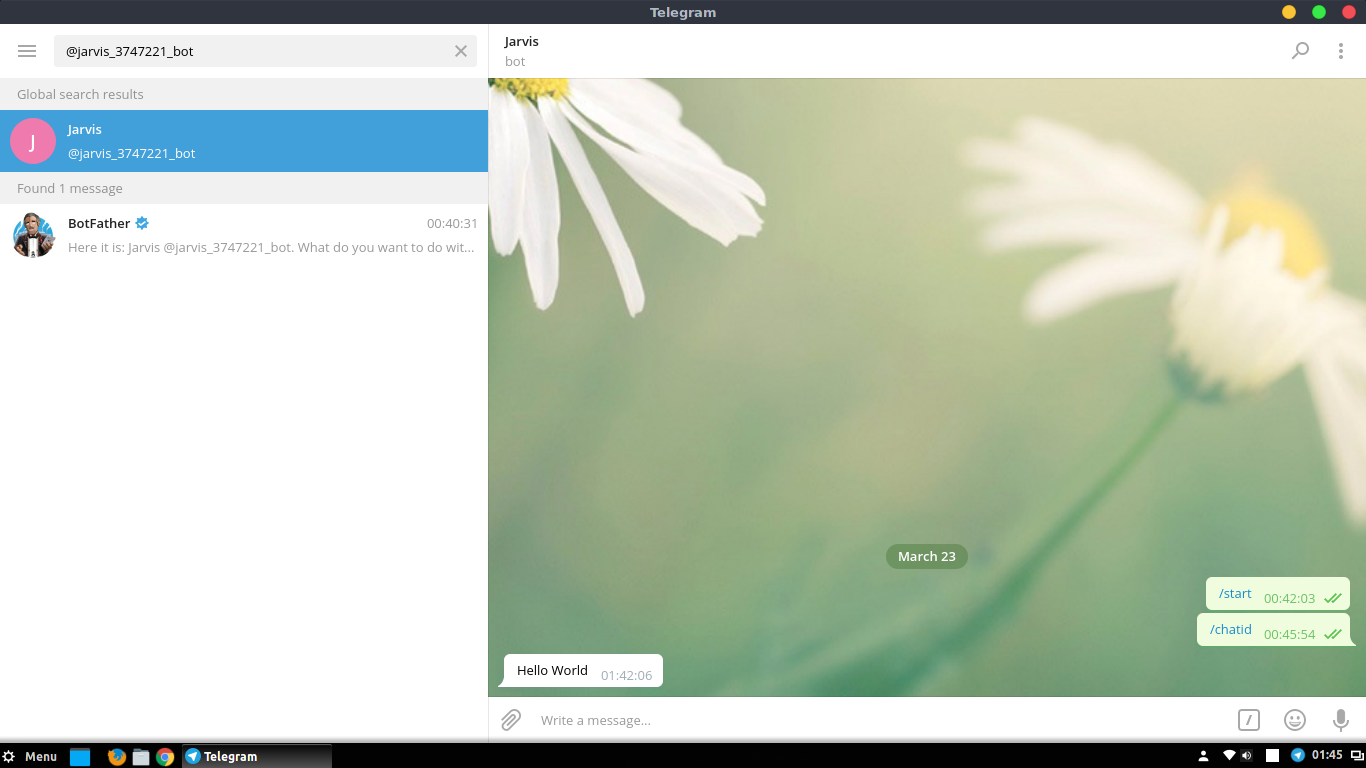This screenshot has width=1366, height=768.
Task: Click the /chatid command link
Action: 1231,630
